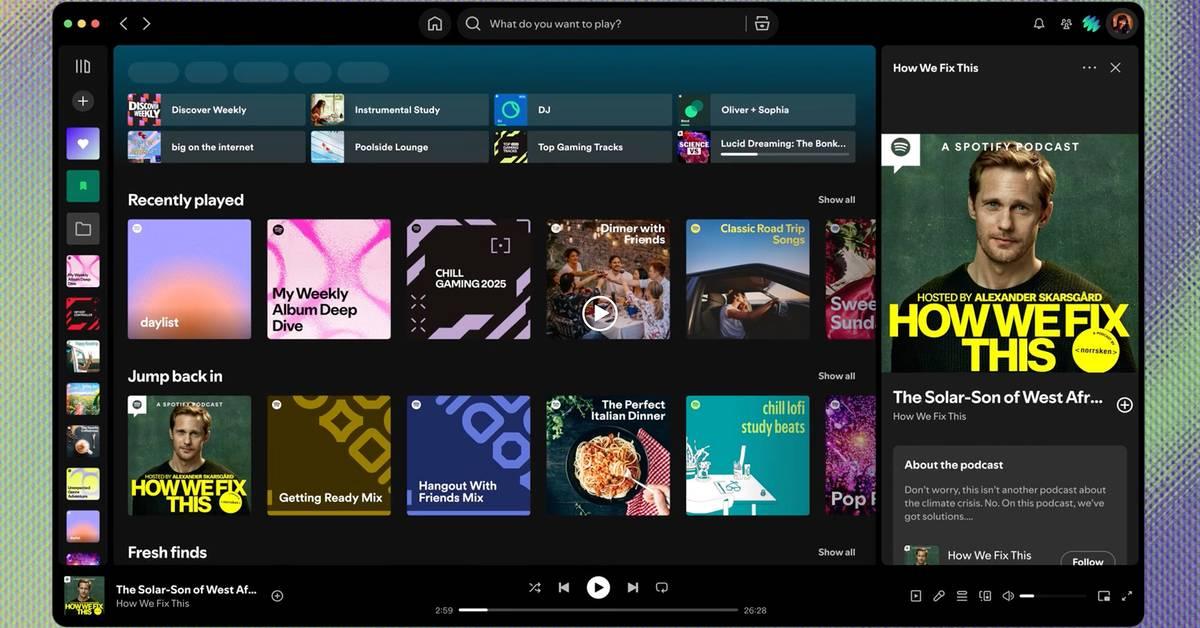
Task: Click 'About the podcast' heading
Action: click(953, 465)
